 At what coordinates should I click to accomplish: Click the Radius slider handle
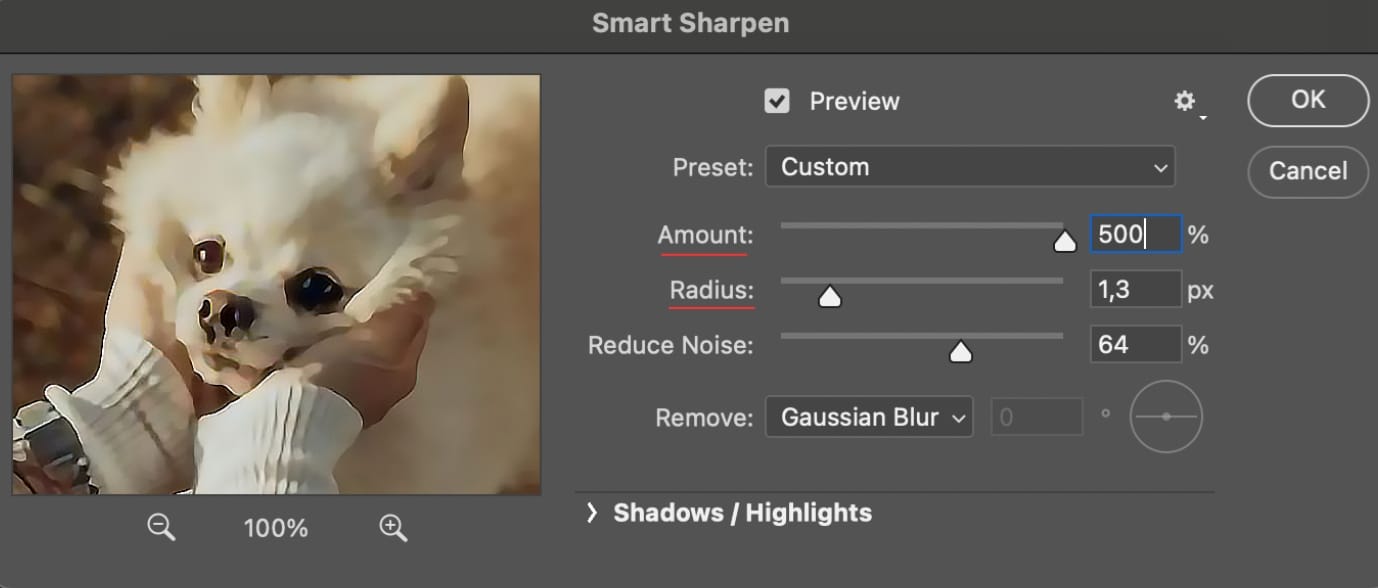[x=830, y=296]
